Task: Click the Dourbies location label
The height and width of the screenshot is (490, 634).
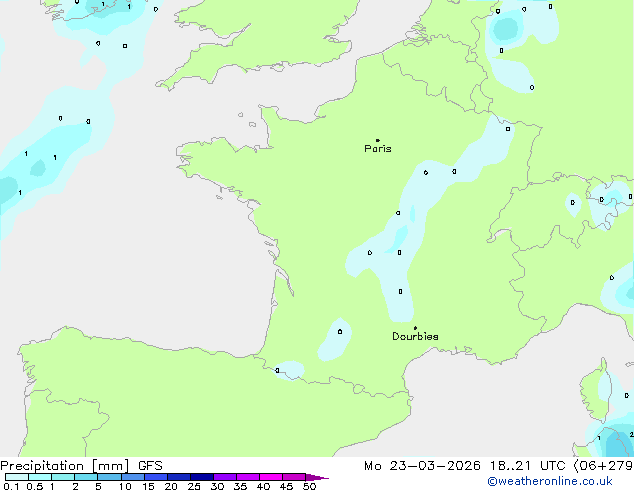Action: [415, 336]
